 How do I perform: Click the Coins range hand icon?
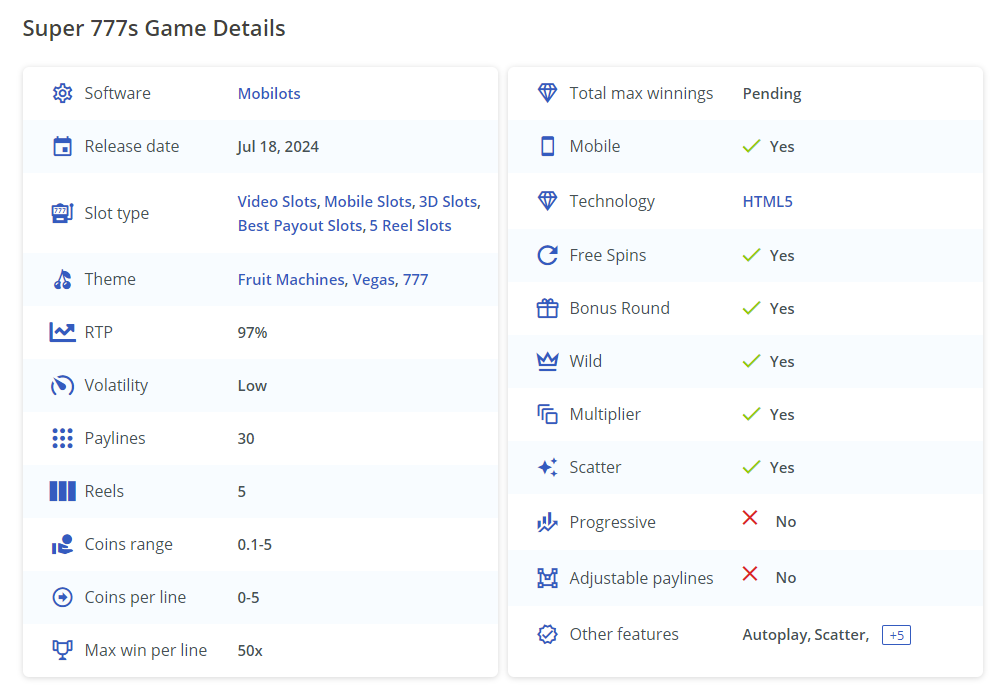point(62,545)
